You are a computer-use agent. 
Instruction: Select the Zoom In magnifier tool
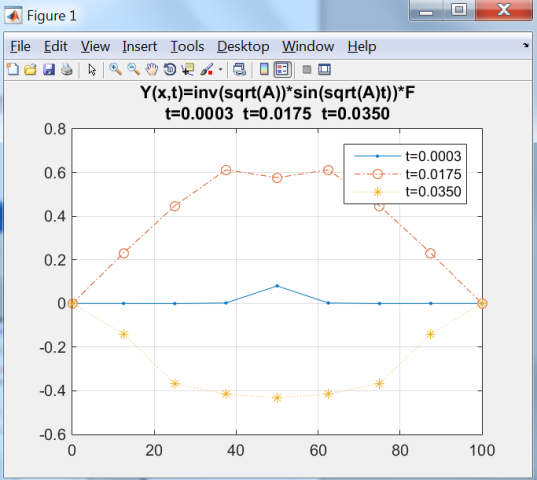tap(115, 70)
